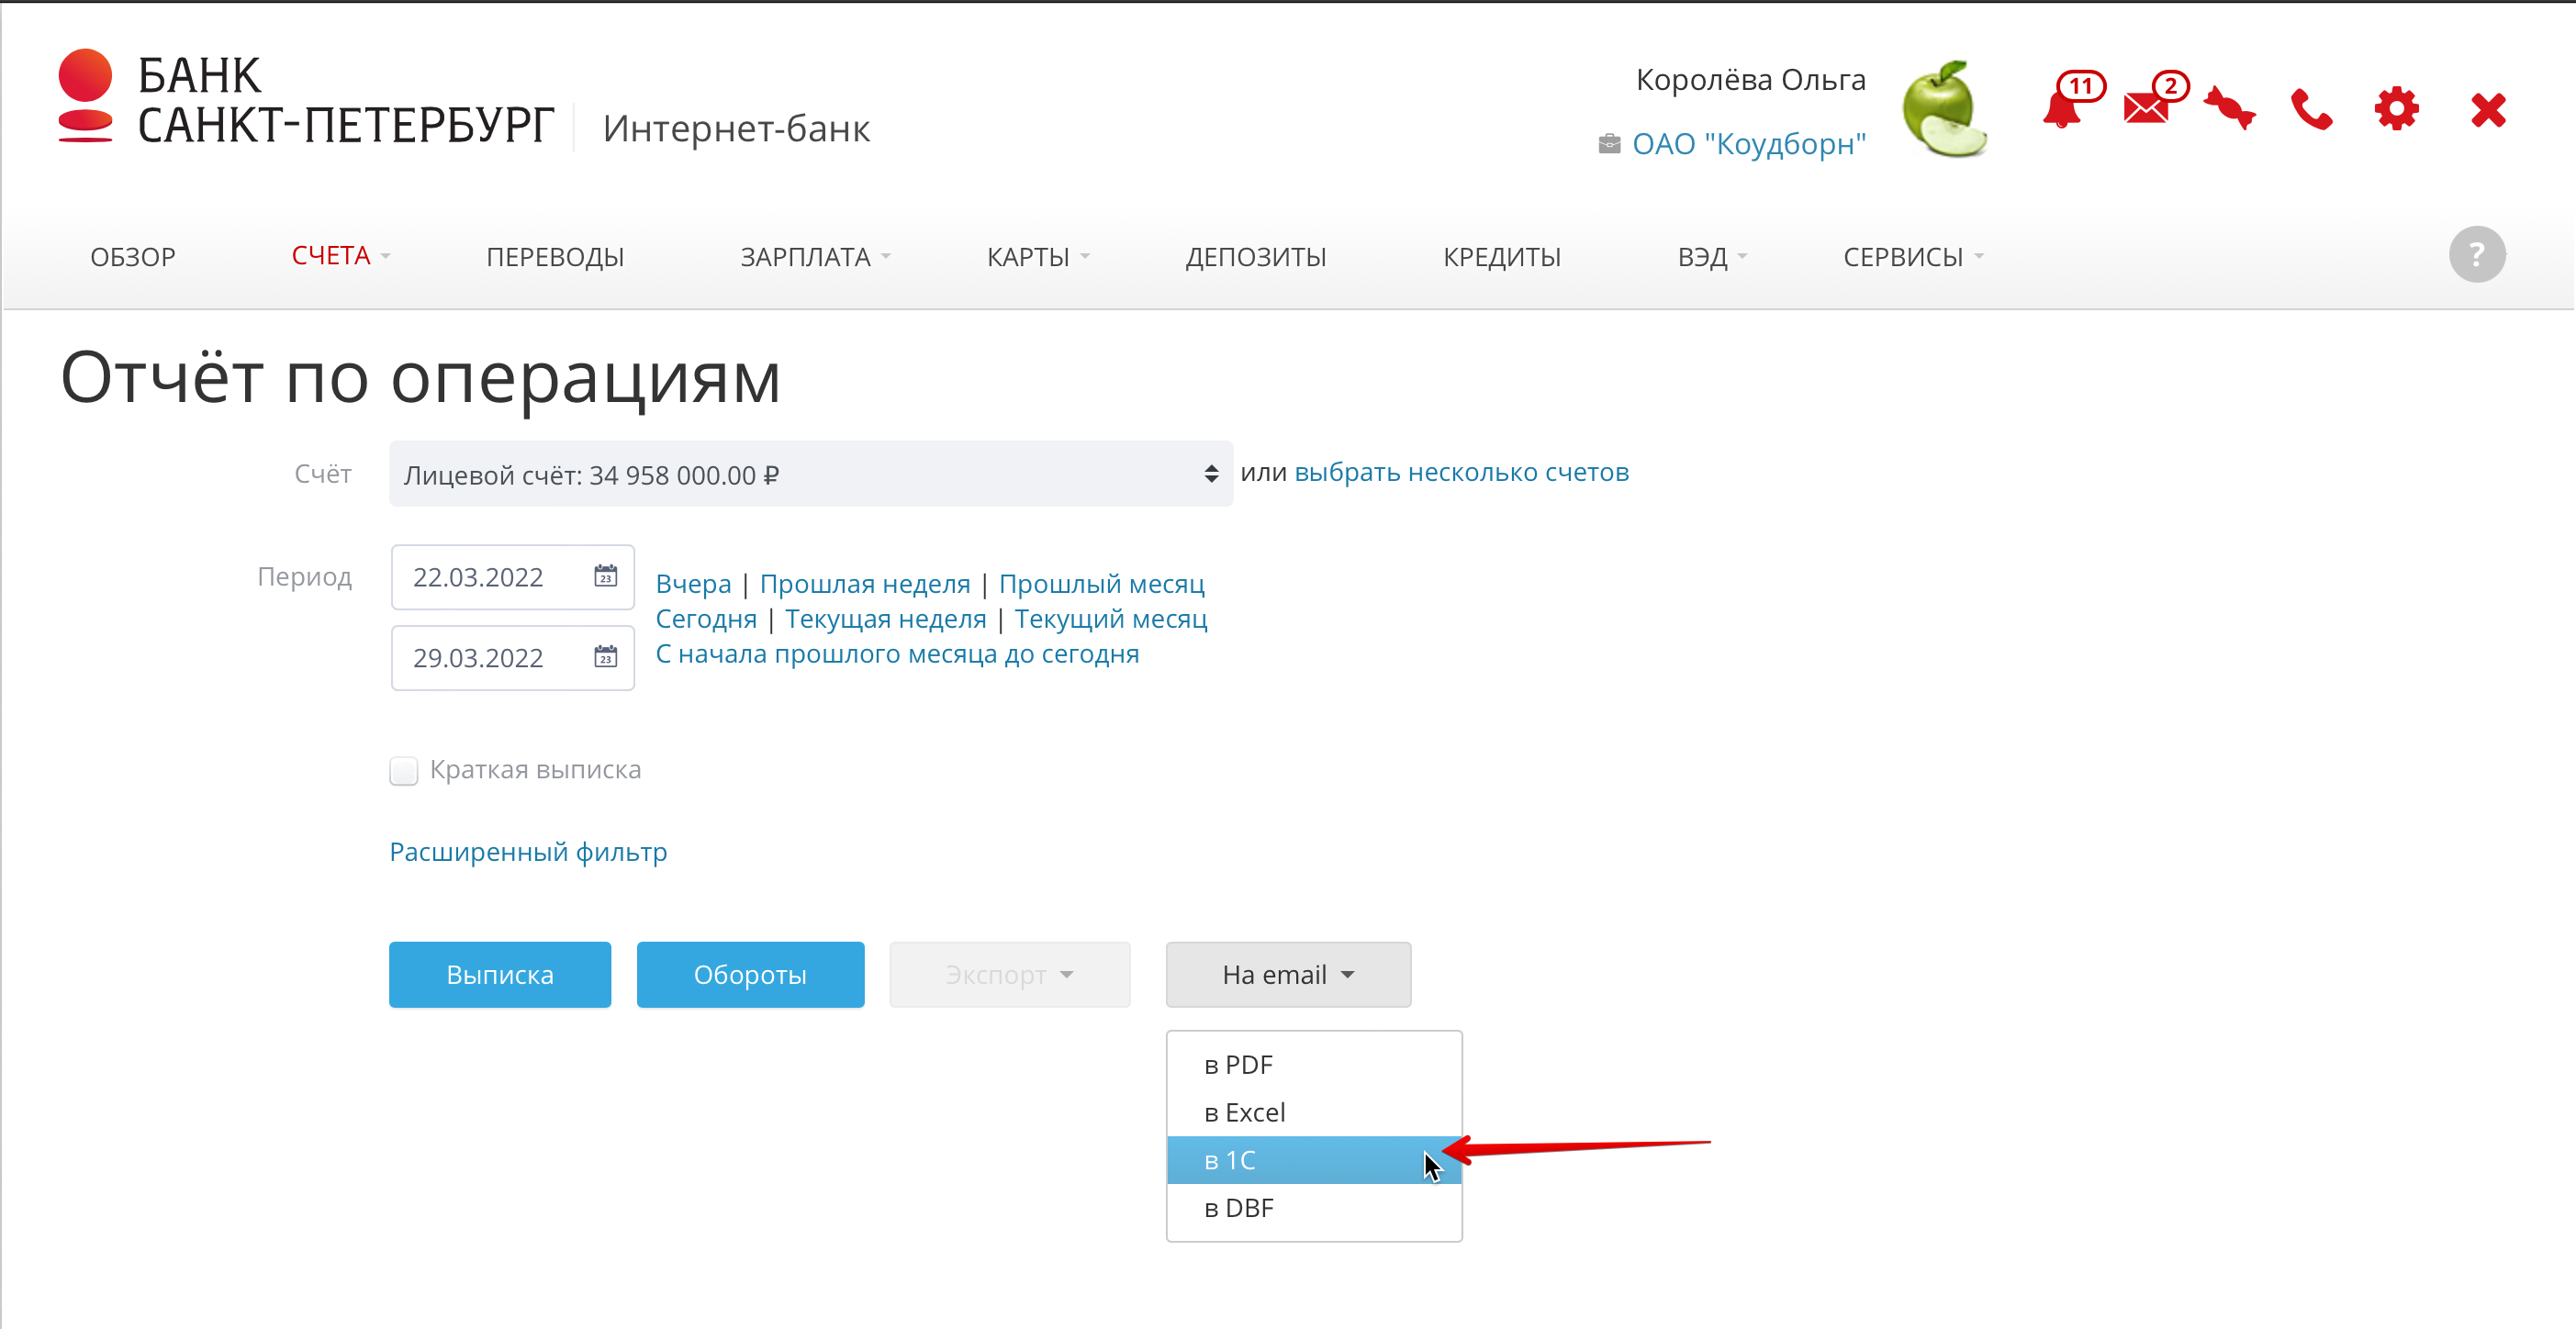
Task: Open settings via the red gear icon
Action: [x=2397, y=108]
